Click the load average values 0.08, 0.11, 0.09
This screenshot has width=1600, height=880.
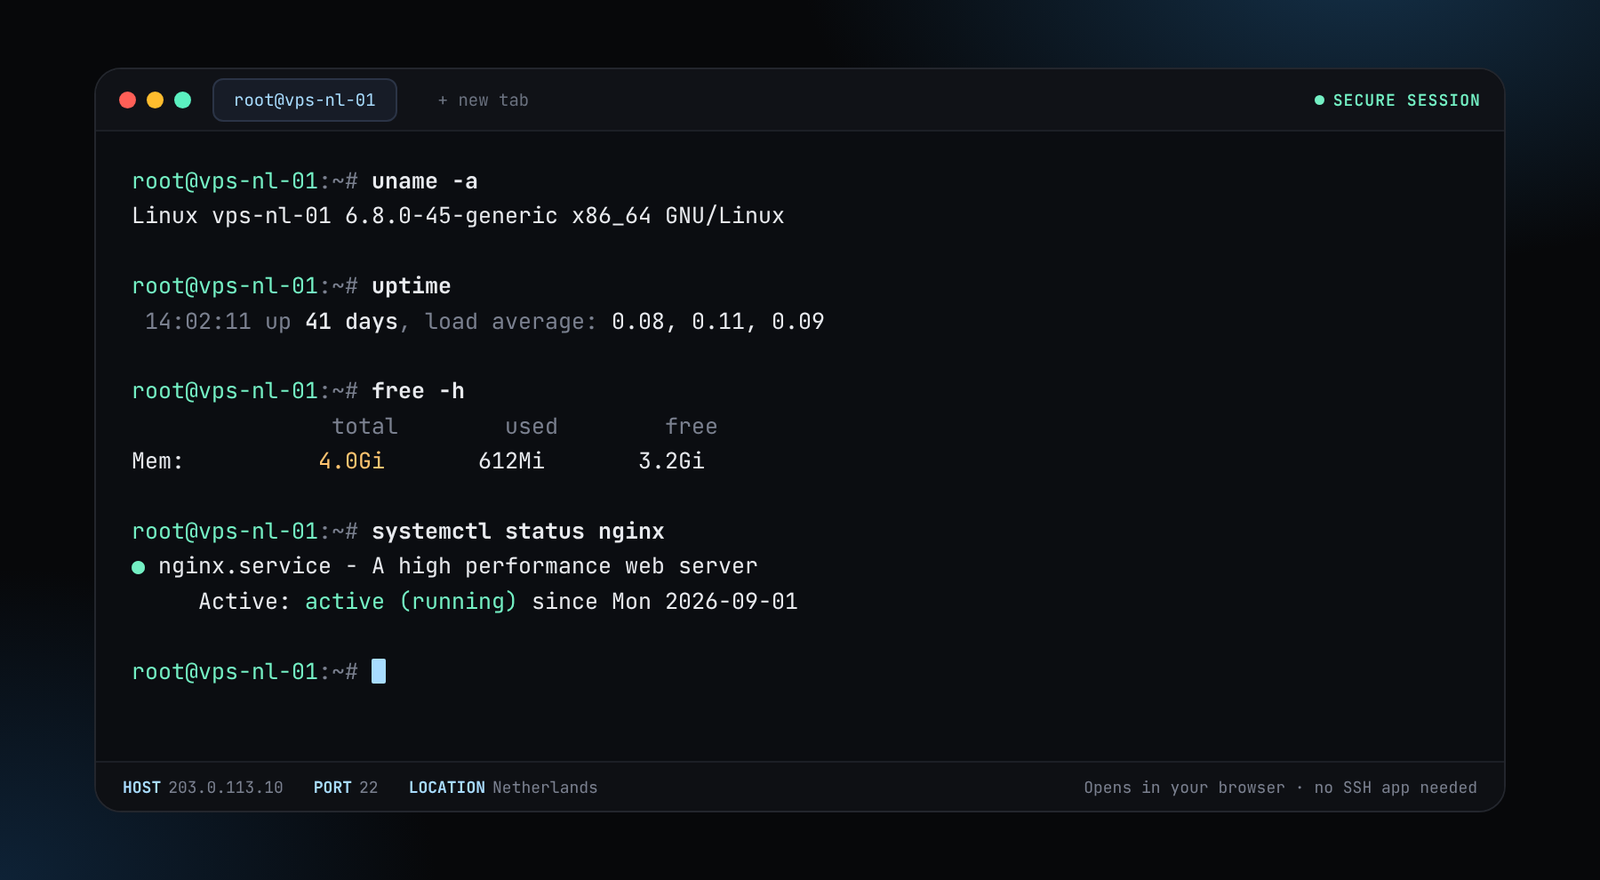pyautogui.click(x=718, y=321)
